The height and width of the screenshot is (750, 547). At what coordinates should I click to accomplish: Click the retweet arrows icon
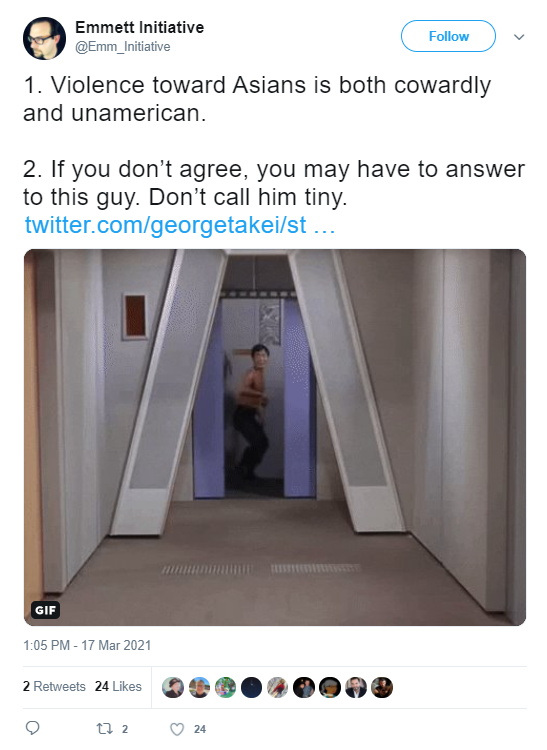(x=105, y=728)
